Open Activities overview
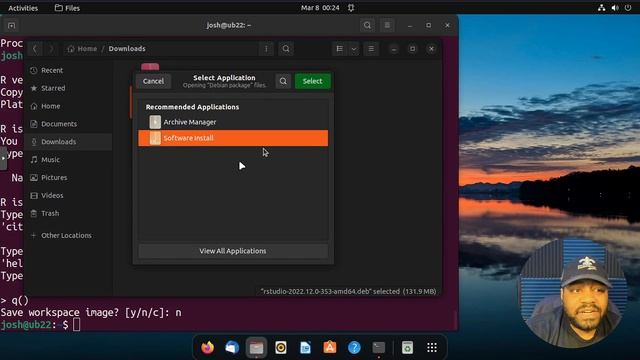 coord(23,8)
